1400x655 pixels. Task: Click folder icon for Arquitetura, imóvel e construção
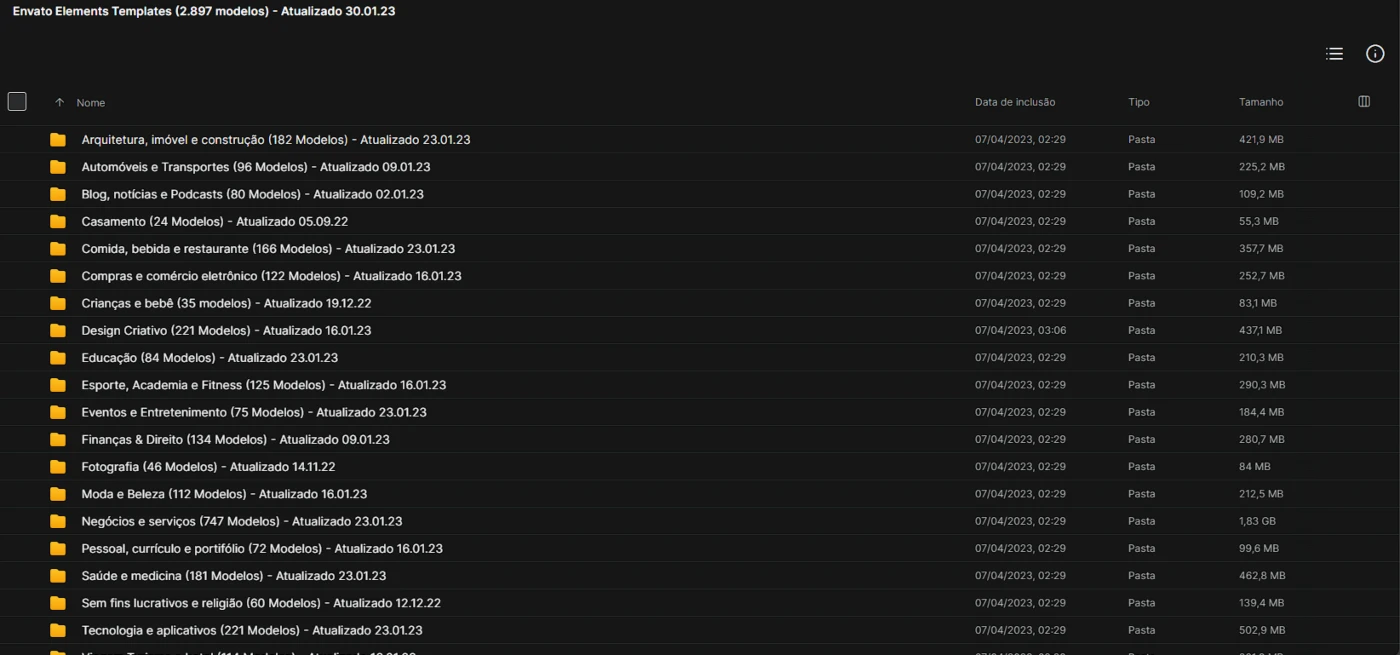pyautogui.click(x=58, y=140)
